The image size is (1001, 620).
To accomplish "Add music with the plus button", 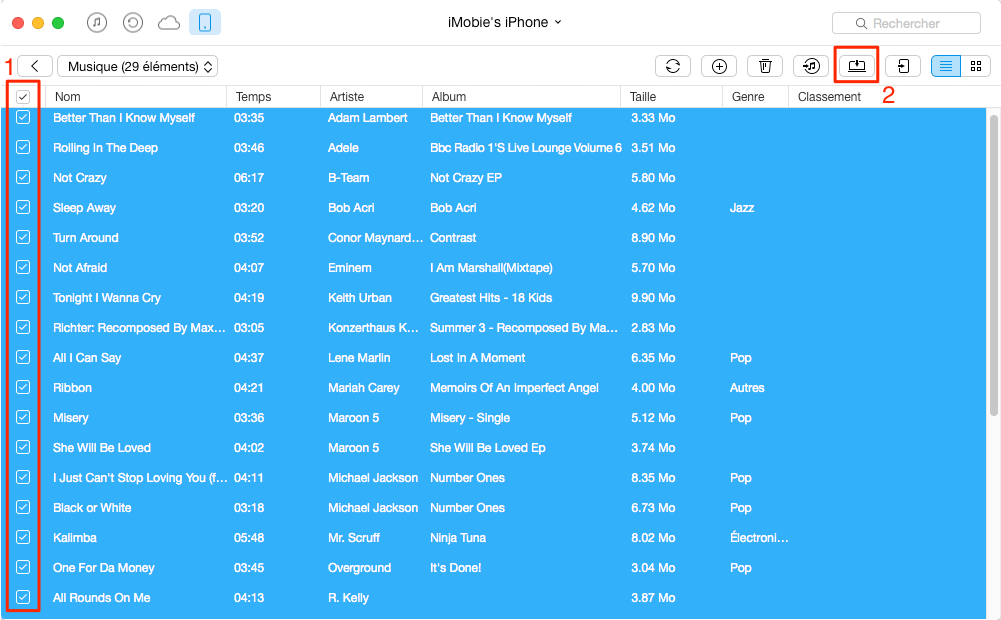I will [719, 66].
